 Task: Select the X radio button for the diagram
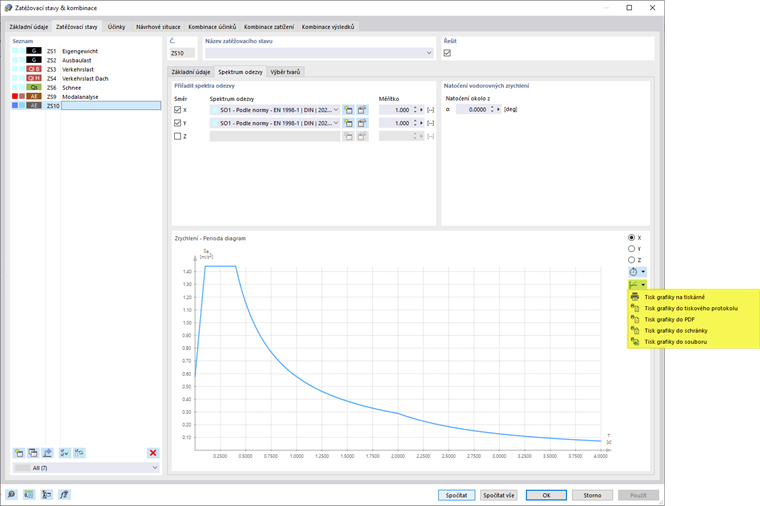632,237
